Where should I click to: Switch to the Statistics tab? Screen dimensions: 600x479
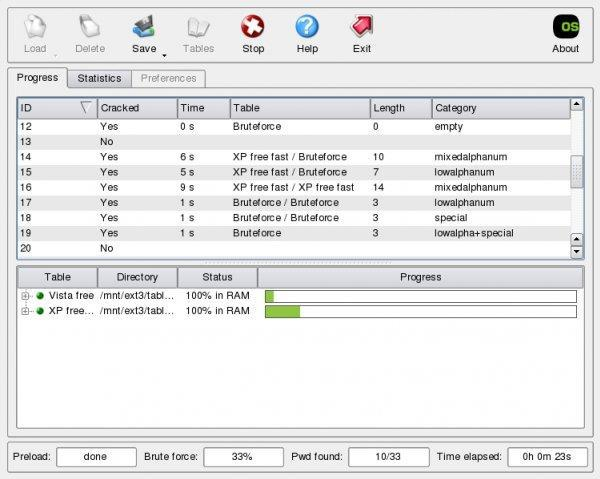99,78
